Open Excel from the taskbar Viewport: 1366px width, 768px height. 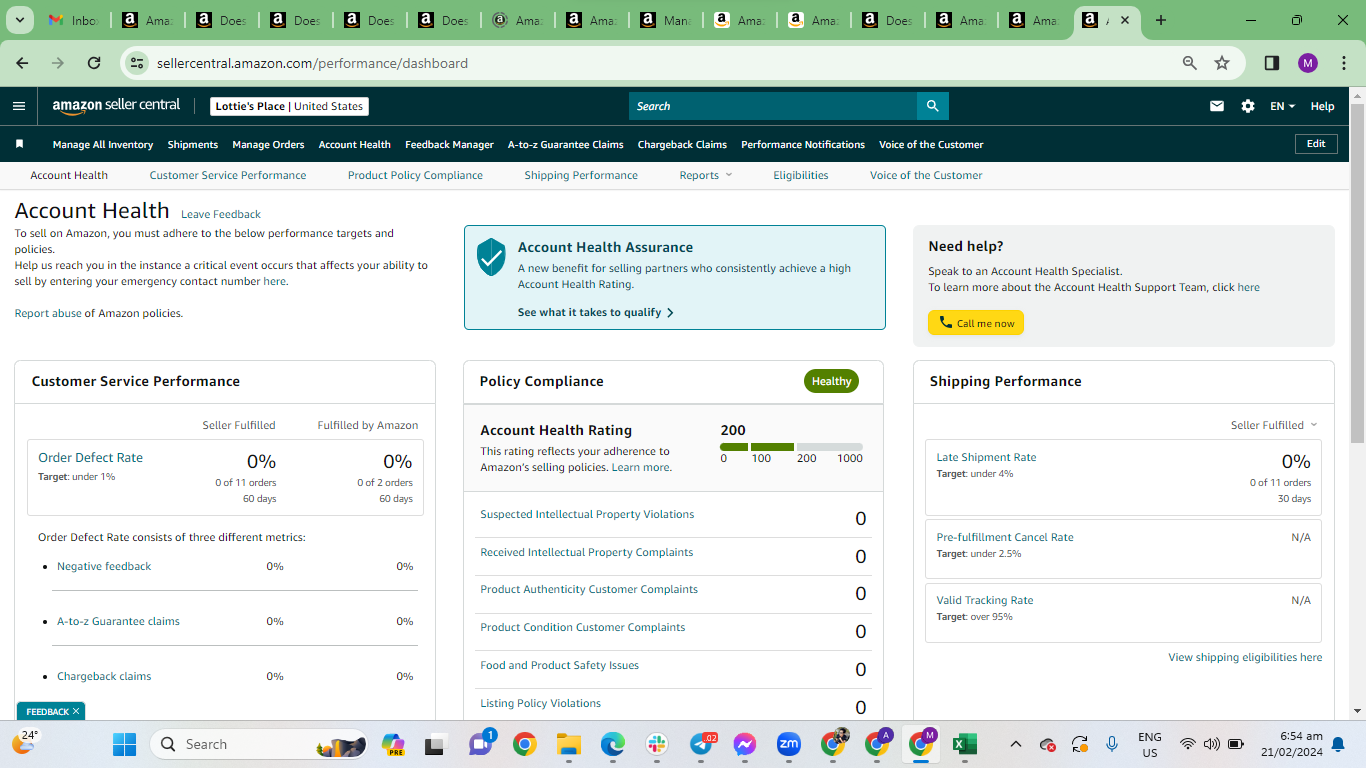tap(964, 744)
